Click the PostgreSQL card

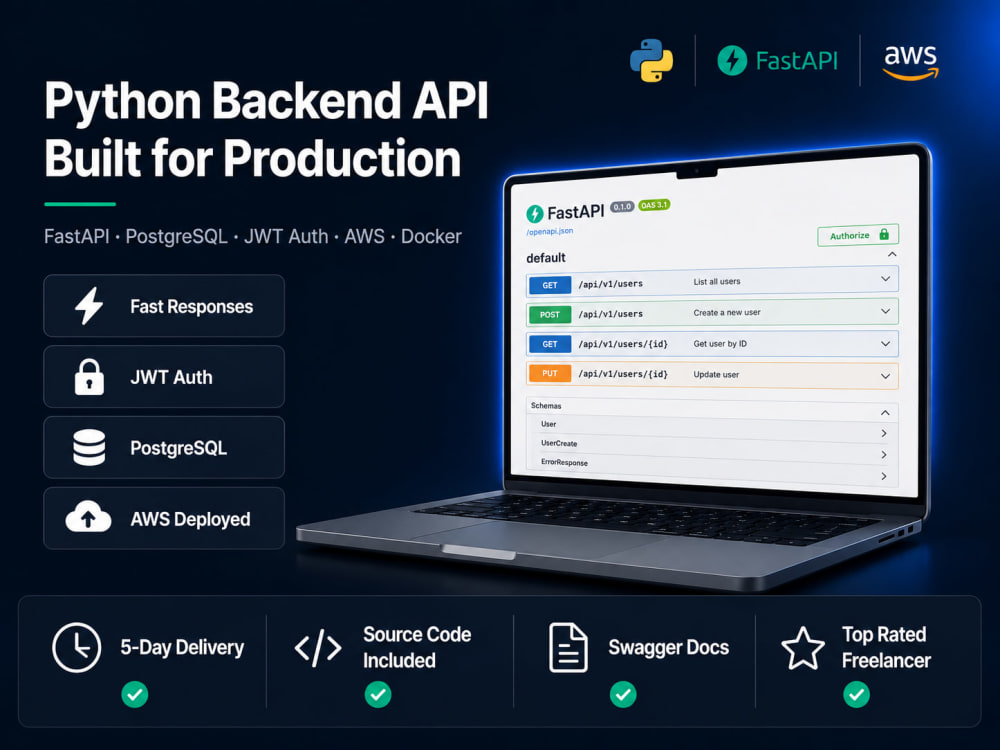[x=164, y=447]
